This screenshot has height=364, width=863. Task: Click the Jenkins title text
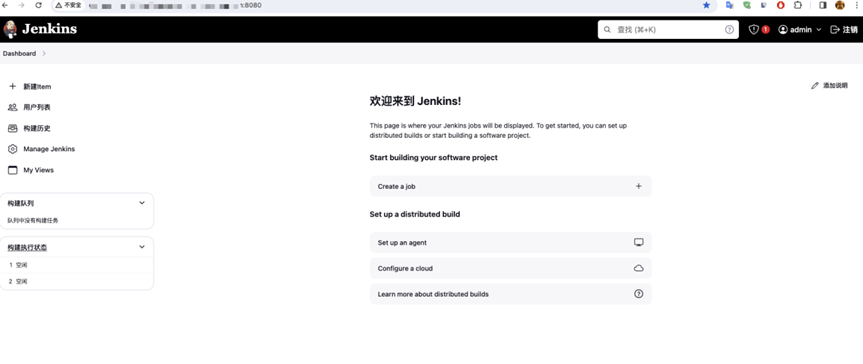pyautogui.click(x=50, y=29)
